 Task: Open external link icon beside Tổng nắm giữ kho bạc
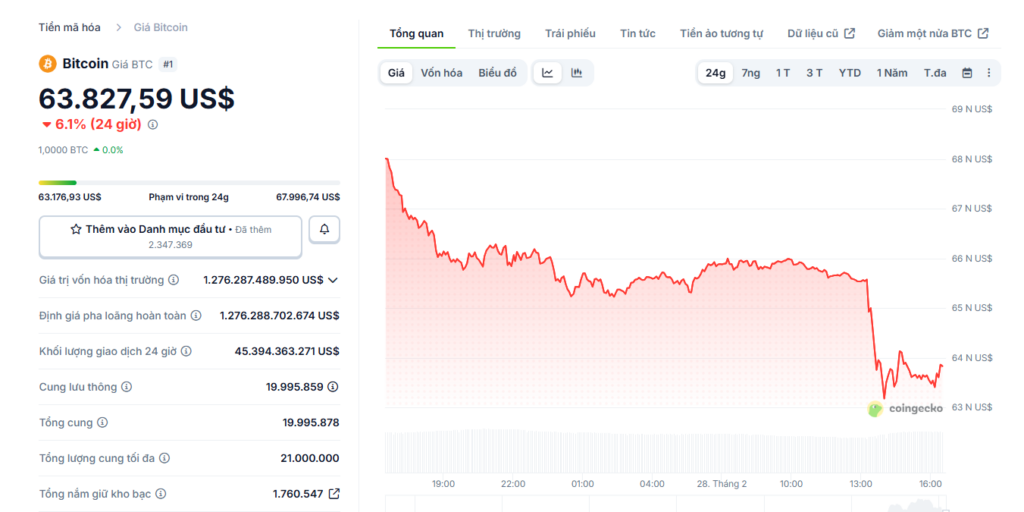coord(334,494)
